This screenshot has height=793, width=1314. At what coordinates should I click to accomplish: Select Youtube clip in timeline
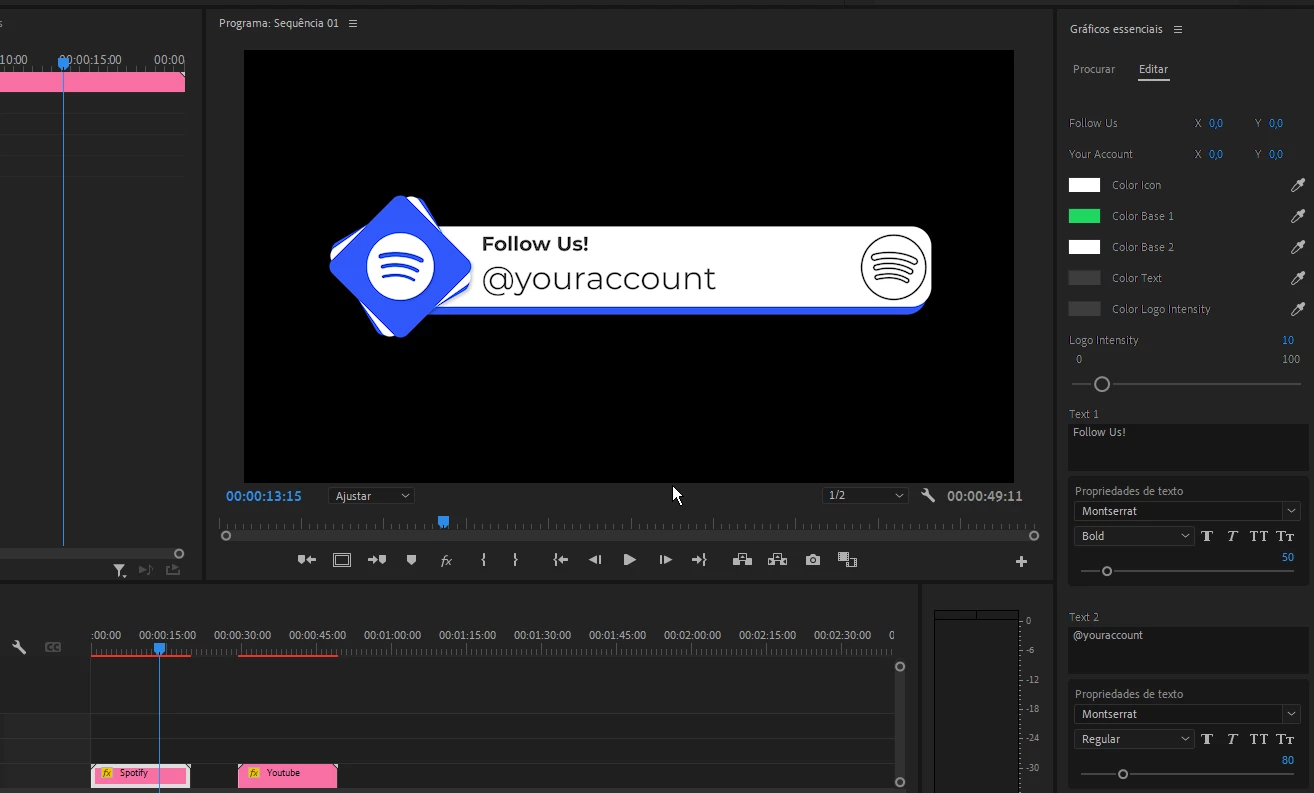coord(287,775)
